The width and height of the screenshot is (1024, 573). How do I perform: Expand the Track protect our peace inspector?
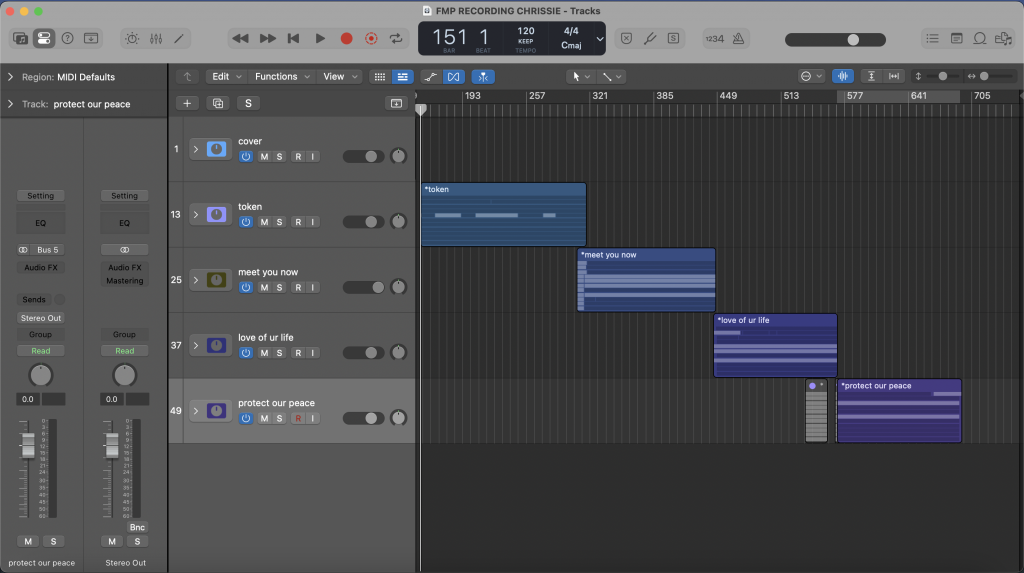pos(10,104)
